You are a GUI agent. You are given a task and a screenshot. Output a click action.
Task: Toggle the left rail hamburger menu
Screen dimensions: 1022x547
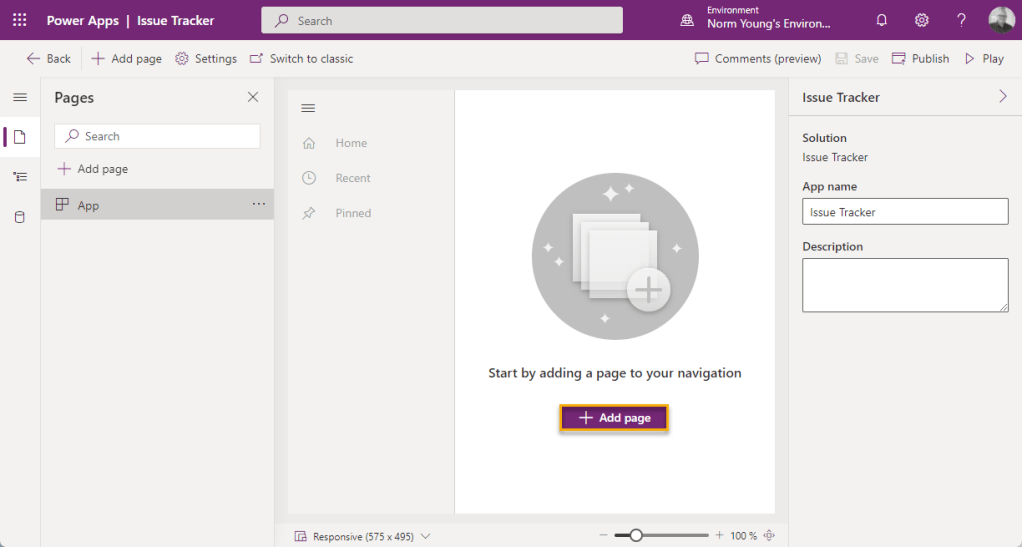click(20, 97)
